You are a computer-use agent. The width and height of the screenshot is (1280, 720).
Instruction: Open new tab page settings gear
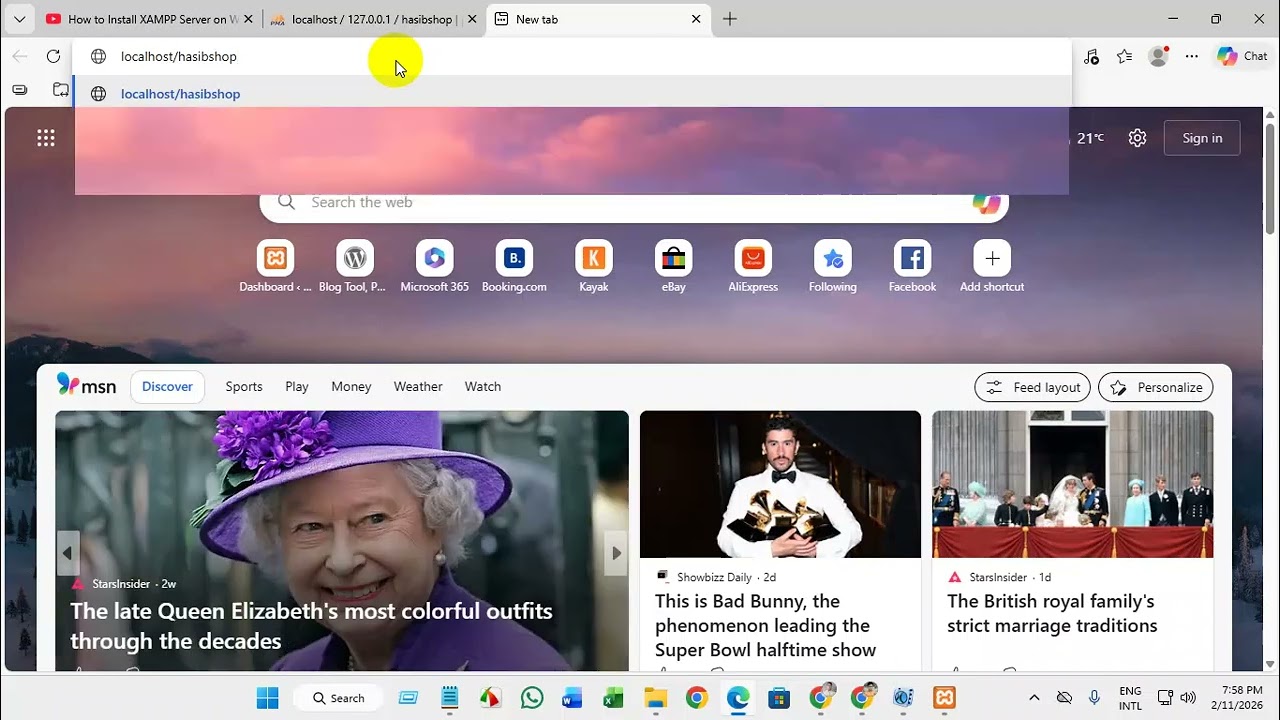pos(1137,138)
